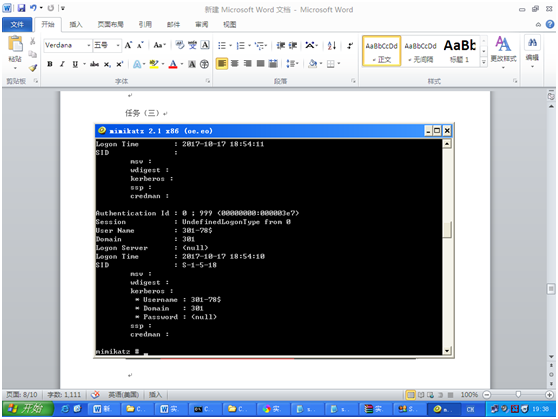Screen dimensions: 558x419
Task: Click the Cut scissors icon
Action: click(x=33, y=41)
